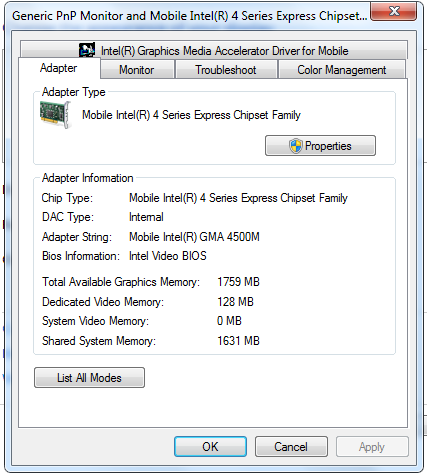
Task: Open the Intel Graphics Media Accelerator Driver tab
Action: tap(214, 51)
